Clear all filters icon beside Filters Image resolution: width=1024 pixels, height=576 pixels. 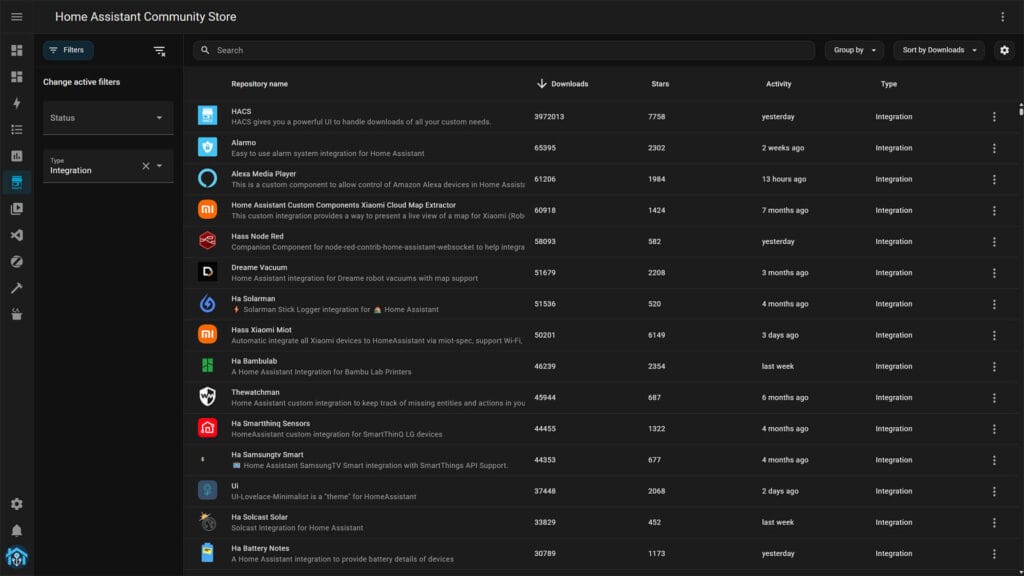(159, 50)
